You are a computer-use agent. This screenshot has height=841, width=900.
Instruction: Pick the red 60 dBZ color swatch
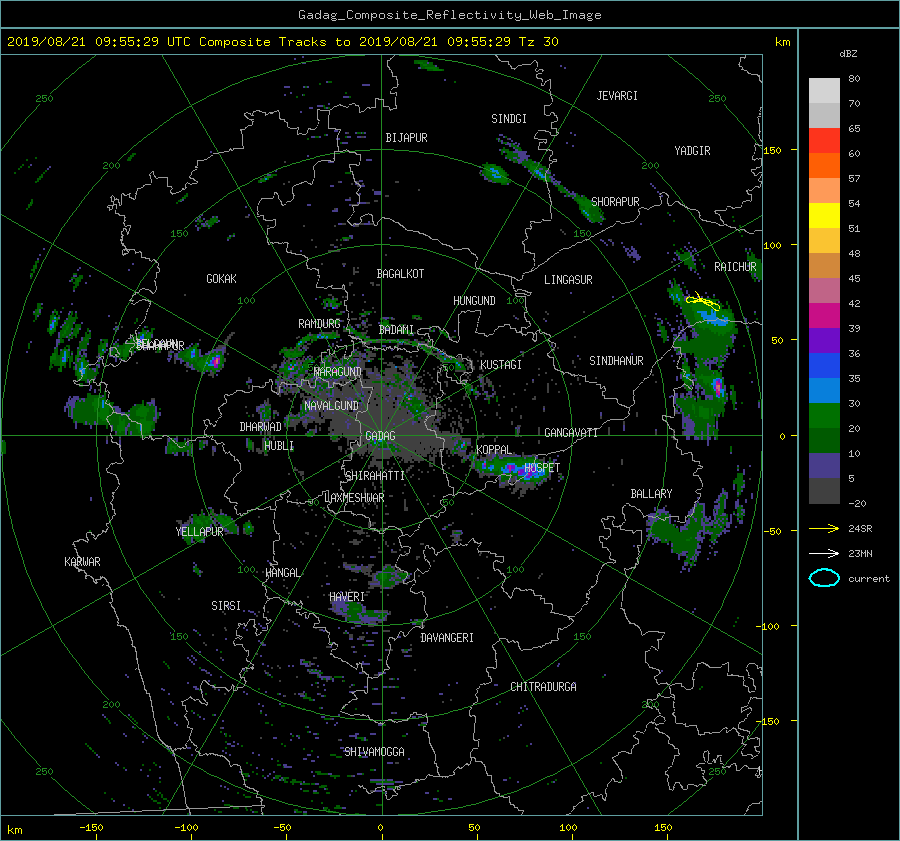pos(824,141)
